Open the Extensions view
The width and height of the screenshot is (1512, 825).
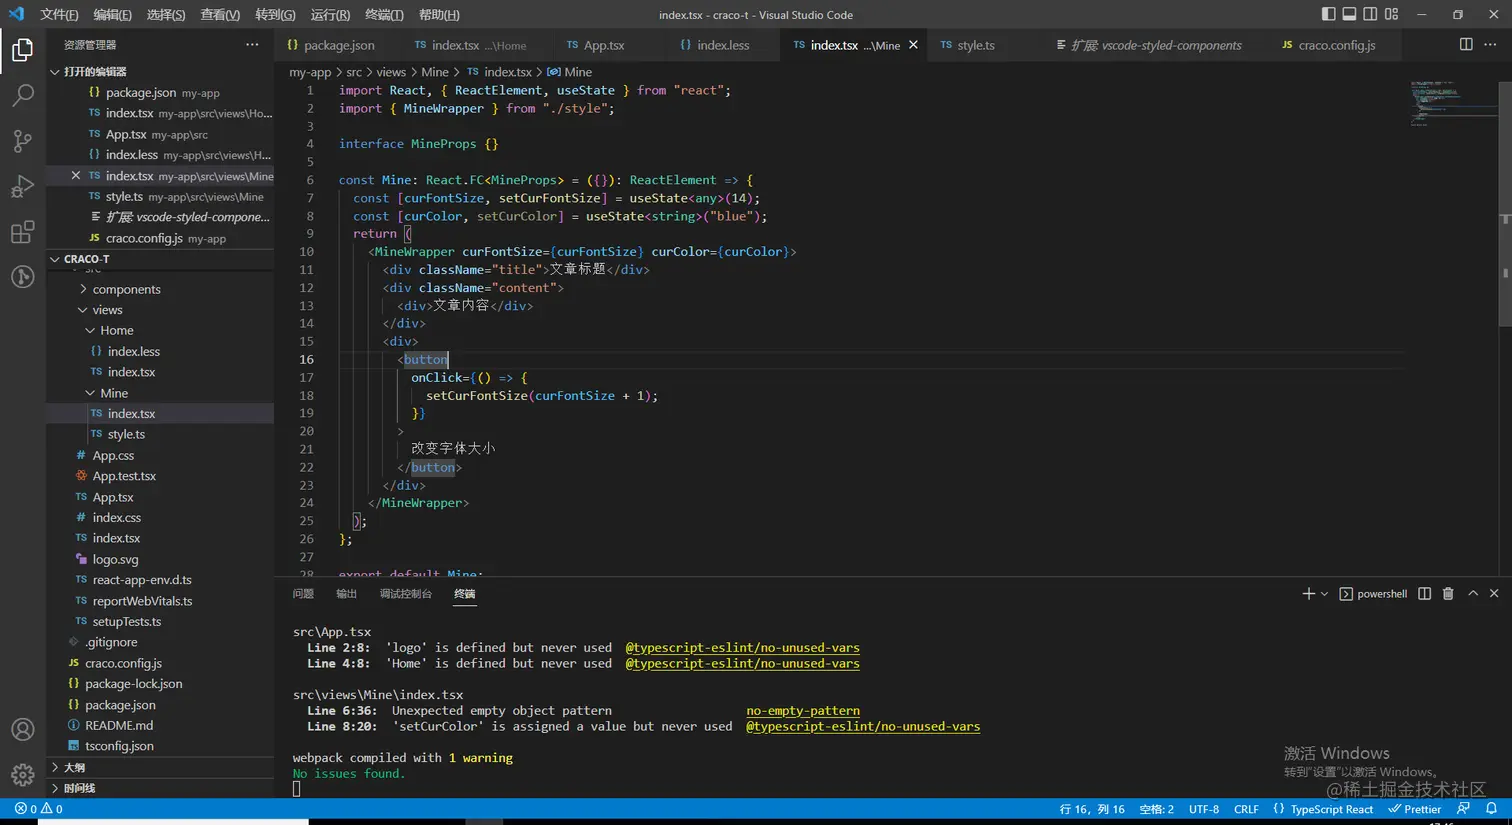pos(22,233)
